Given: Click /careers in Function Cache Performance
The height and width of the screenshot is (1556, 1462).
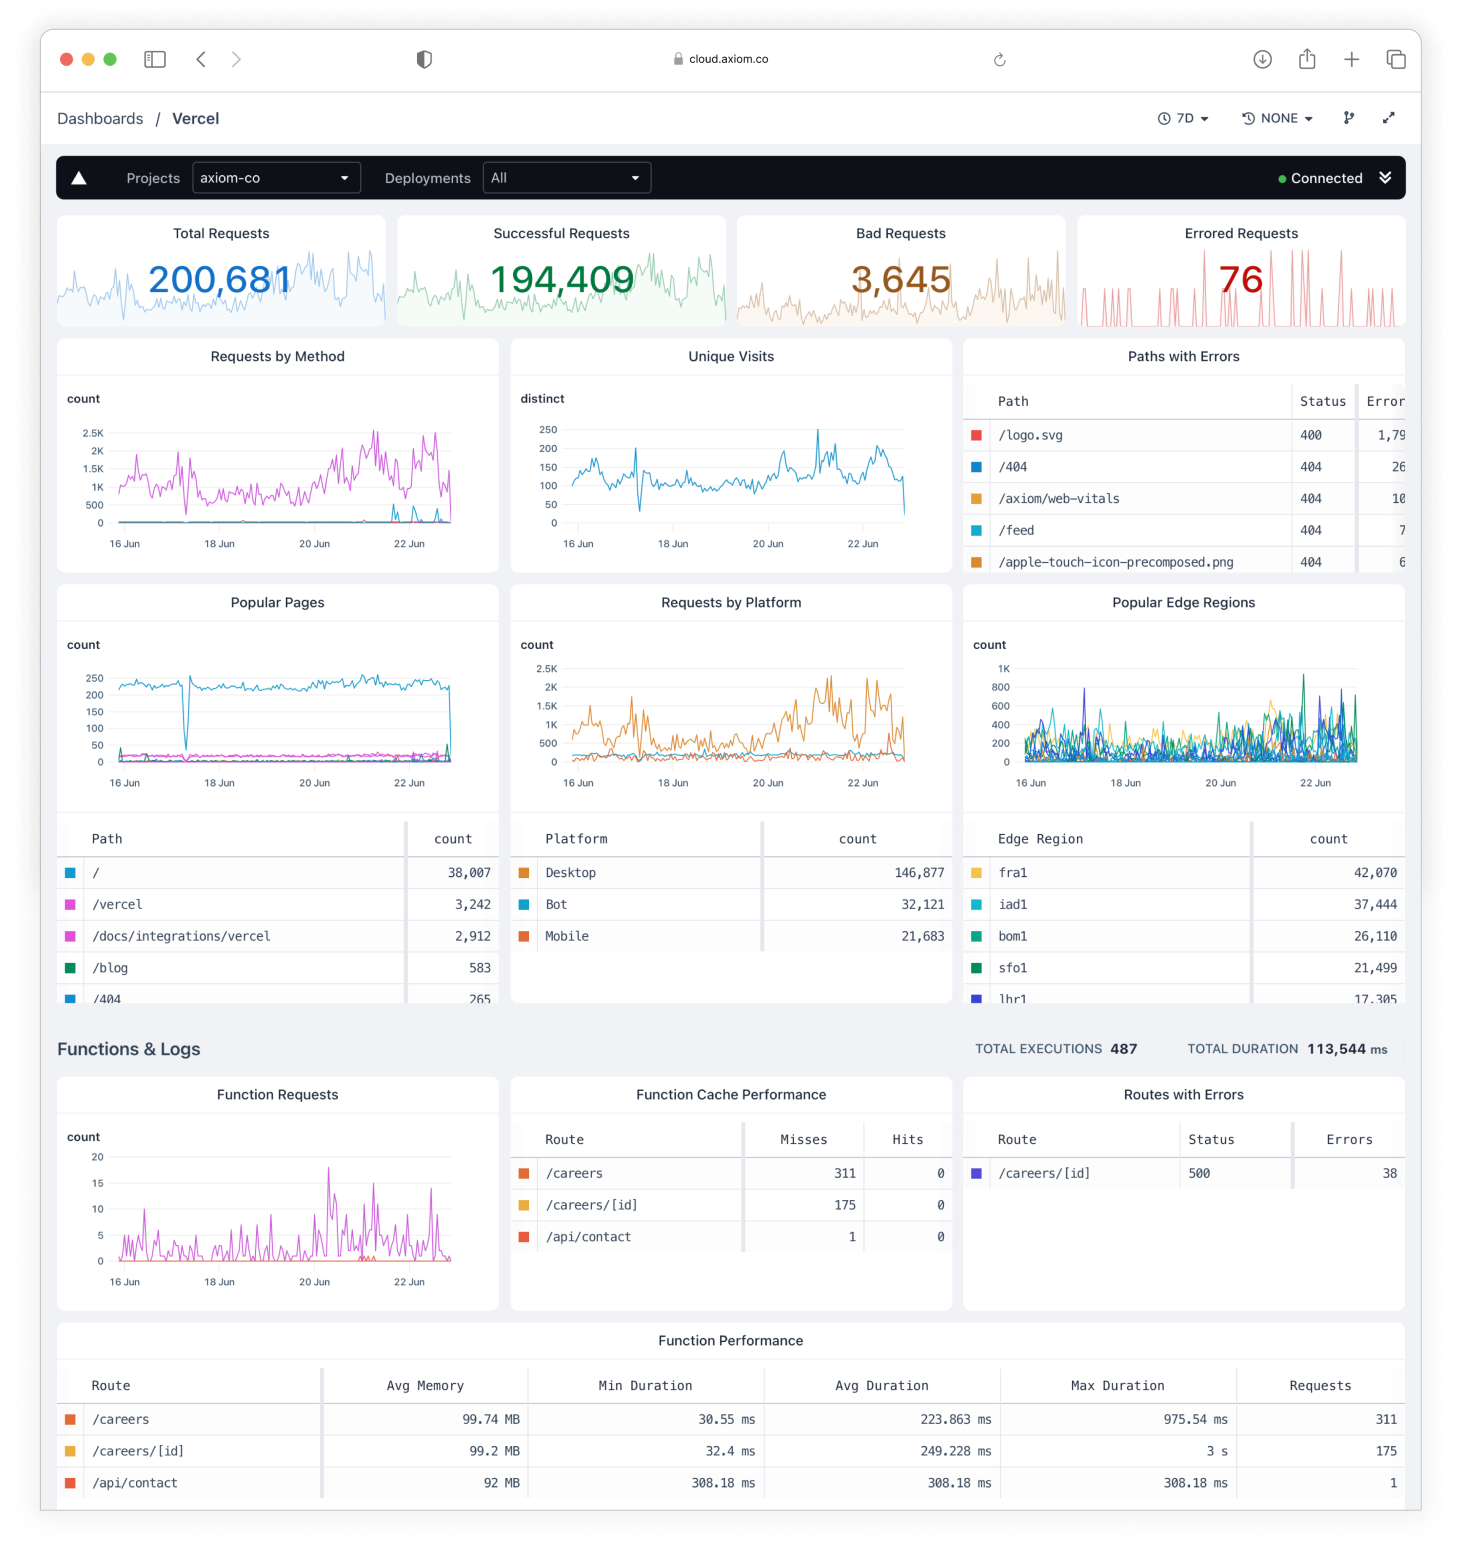Looking at the screenshot, I should point(574,1174).
